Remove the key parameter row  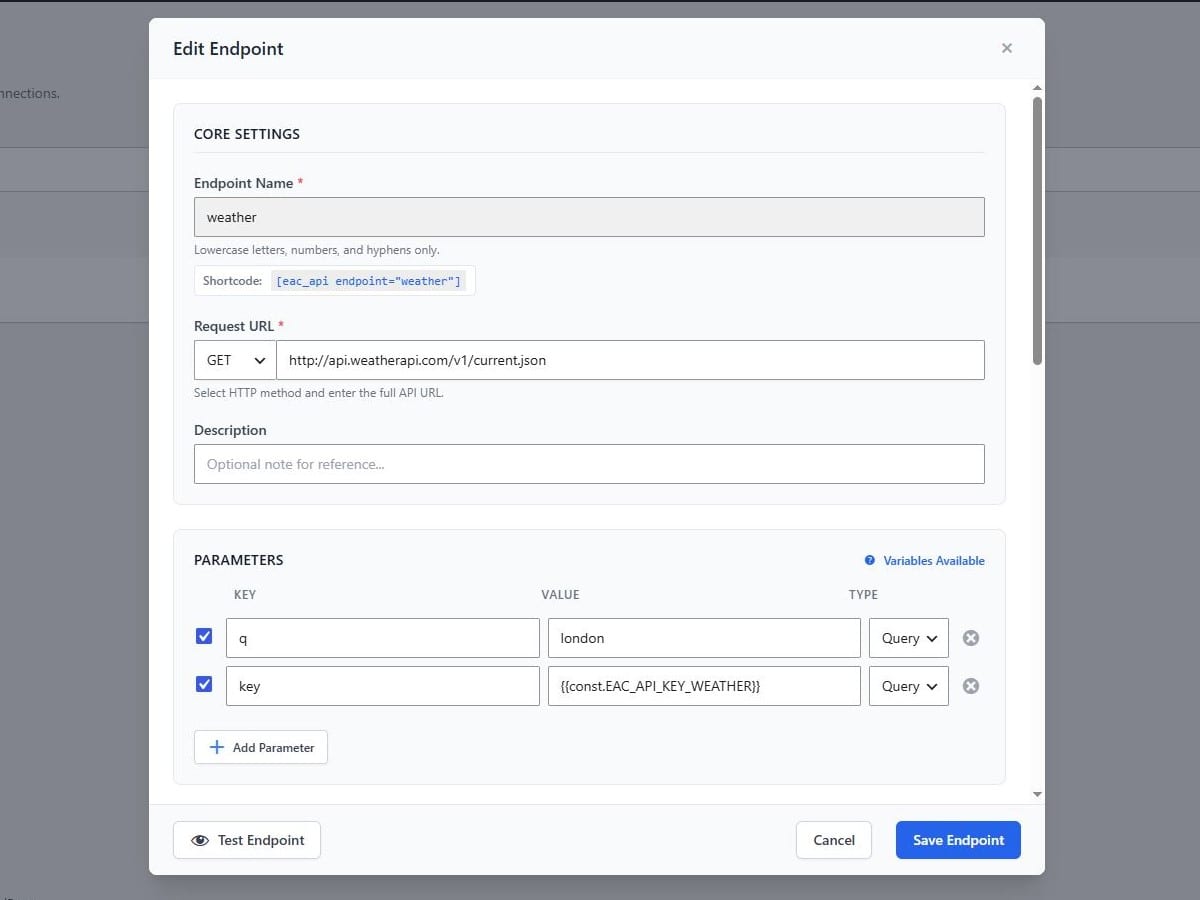(x=970, y=686)
